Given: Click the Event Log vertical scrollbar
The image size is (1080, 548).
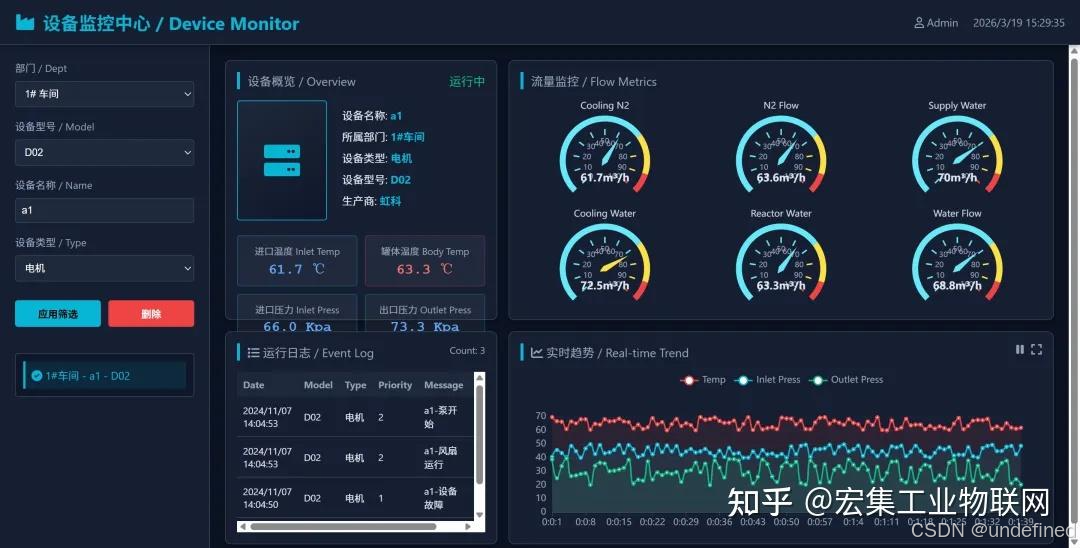Looking at the screenshot, I should click(479, 434).
